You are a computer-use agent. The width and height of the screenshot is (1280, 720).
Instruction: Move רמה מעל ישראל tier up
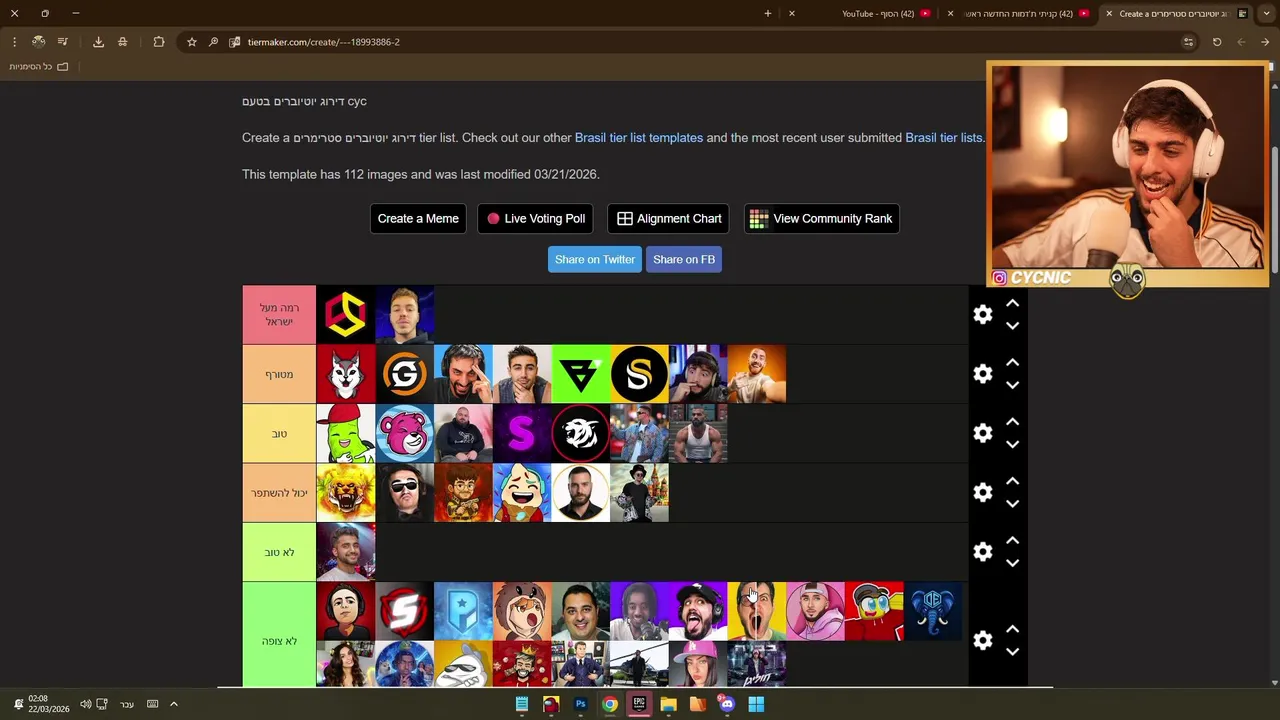tap(1012, 303)
